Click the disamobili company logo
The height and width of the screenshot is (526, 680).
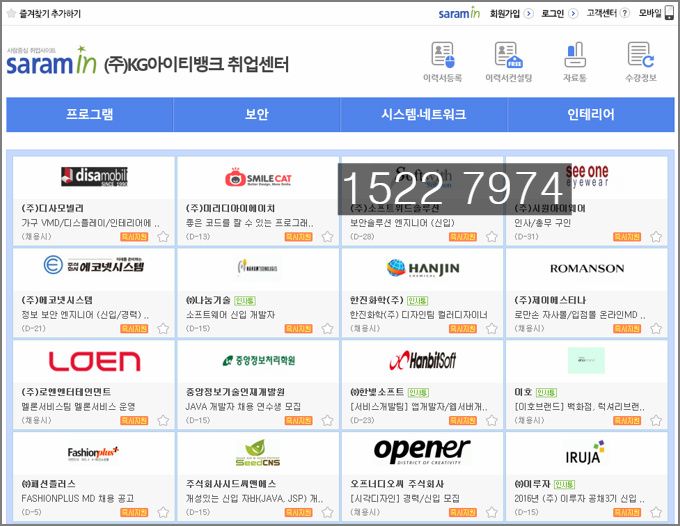94,176
